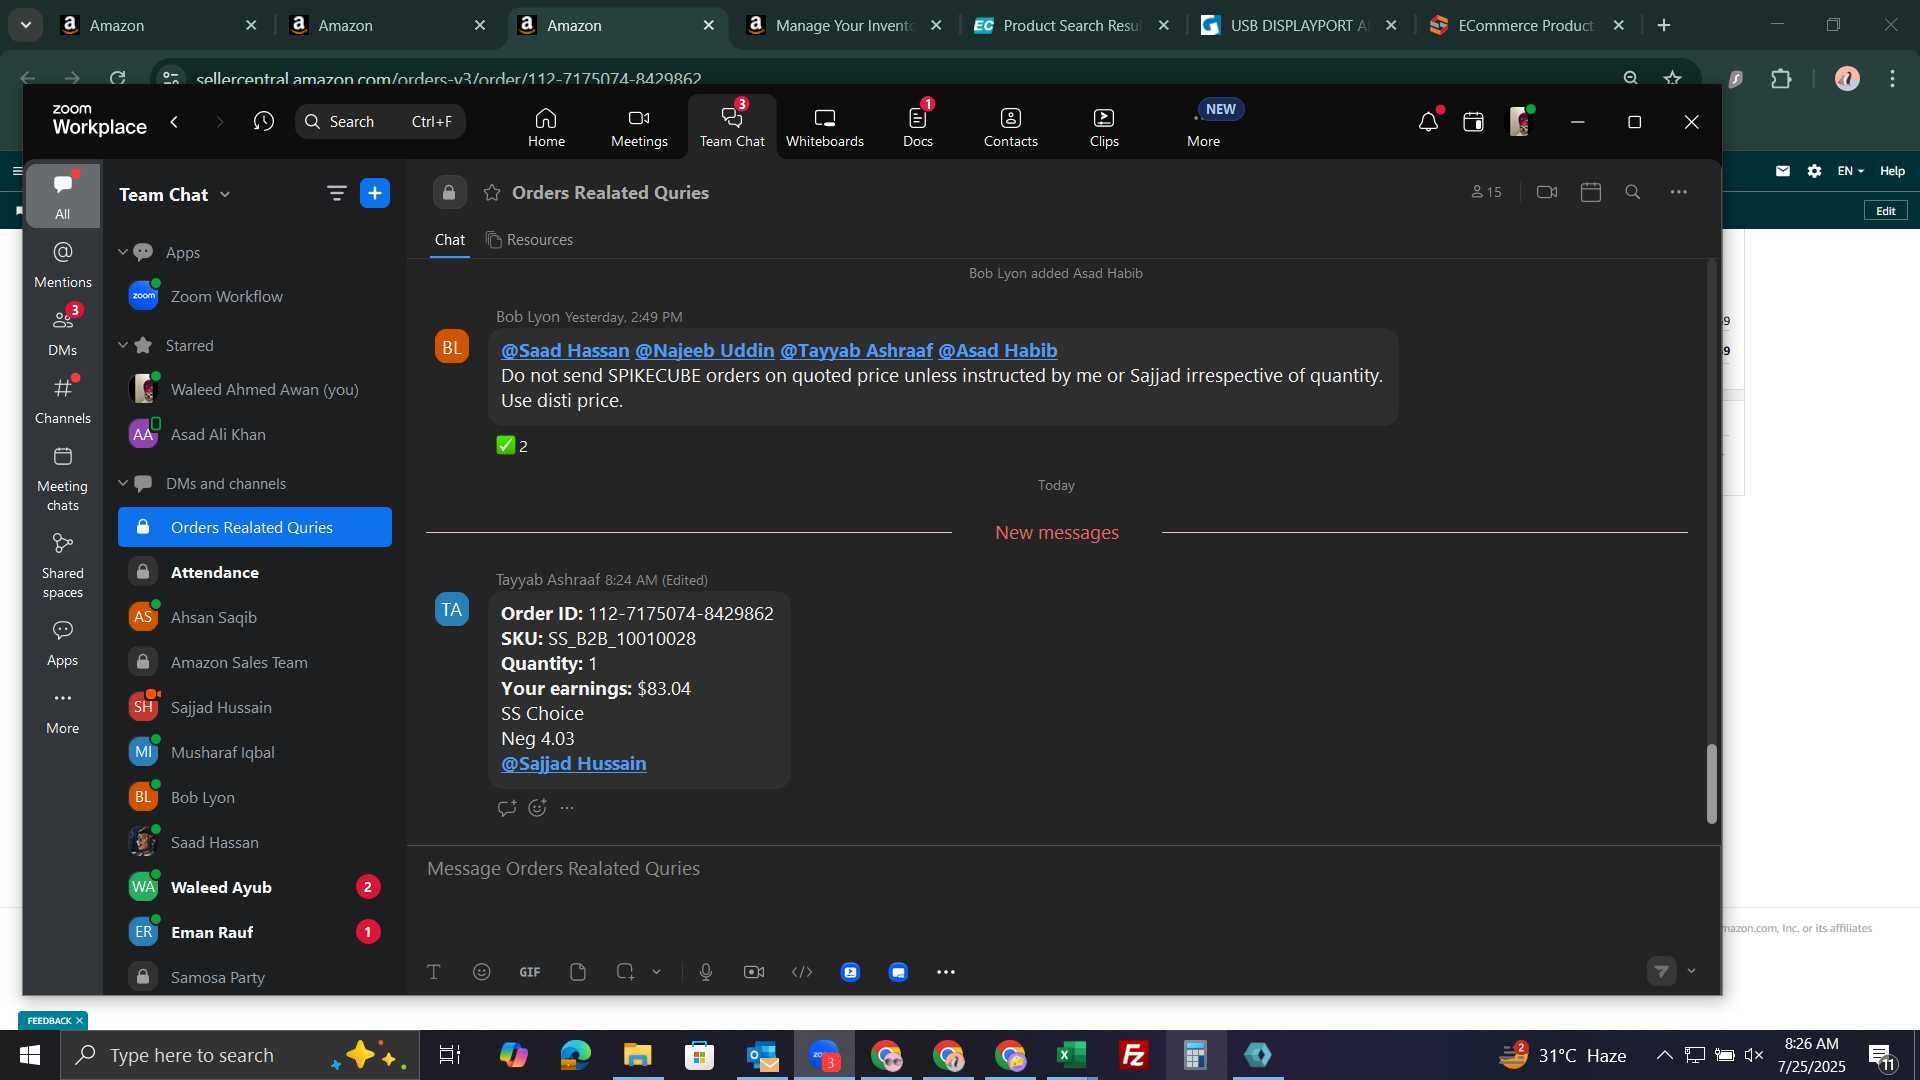Collapse DMs and channels section
This screenshot has width=1920, height=1080.
point(123,484)
